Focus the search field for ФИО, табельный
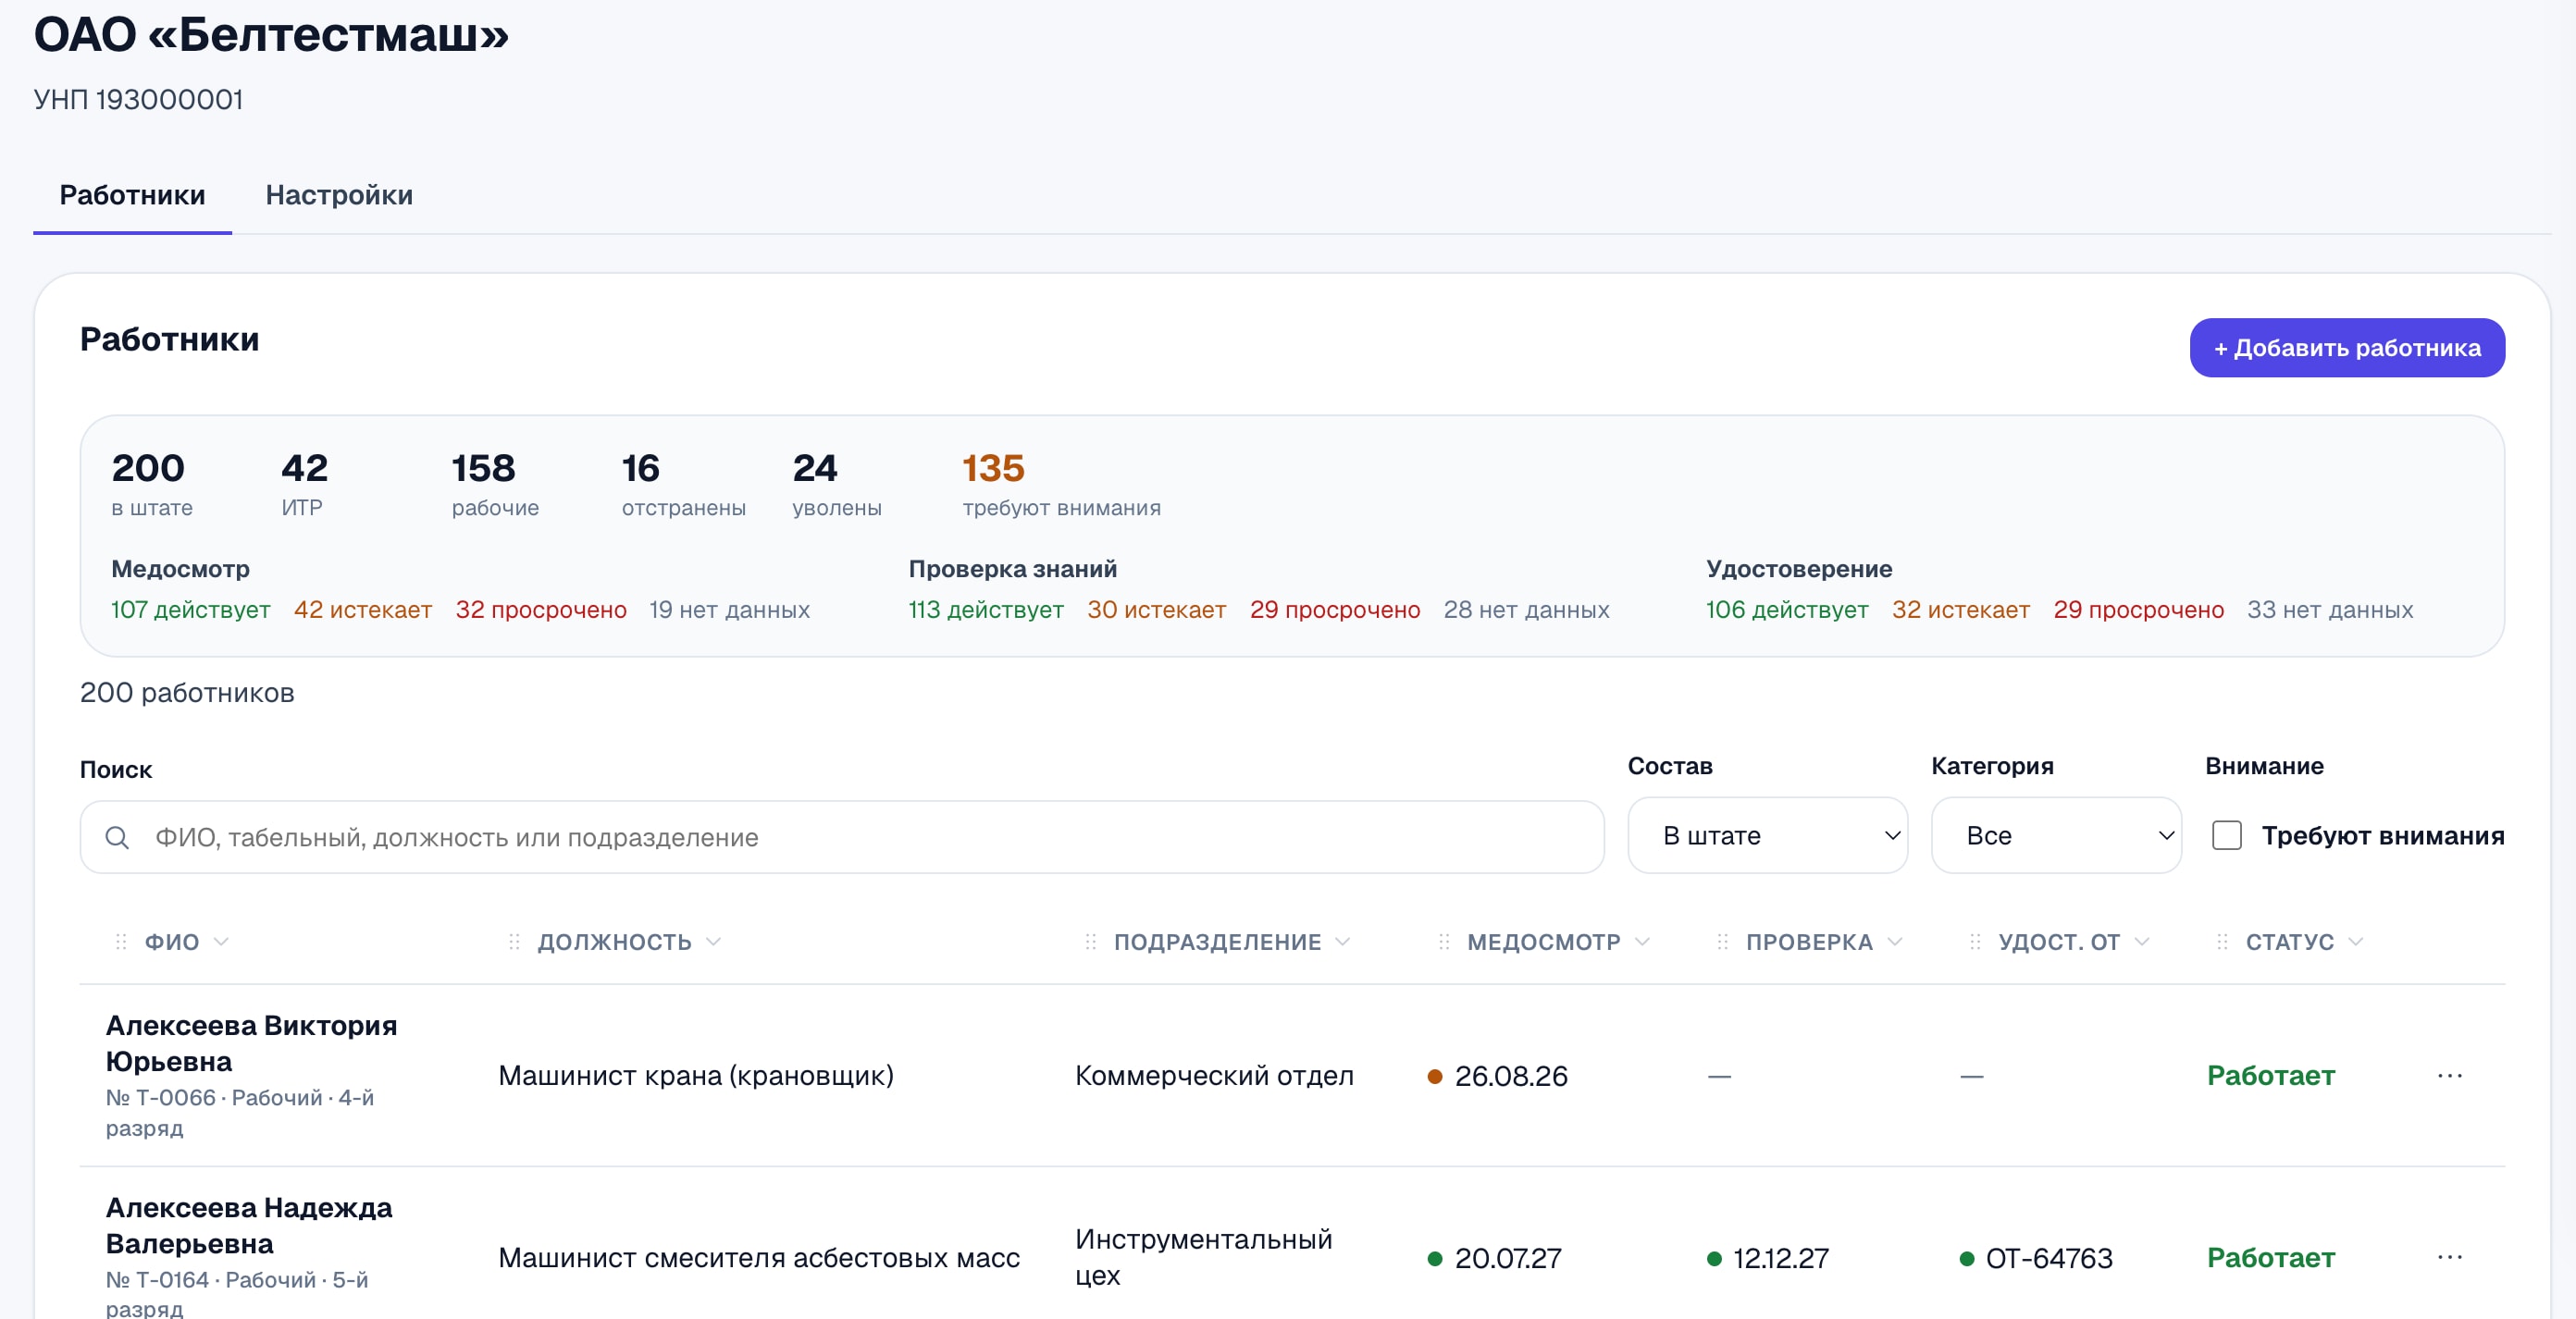The height and width of the screenshot is (1319, 2576). click(842, 837)
